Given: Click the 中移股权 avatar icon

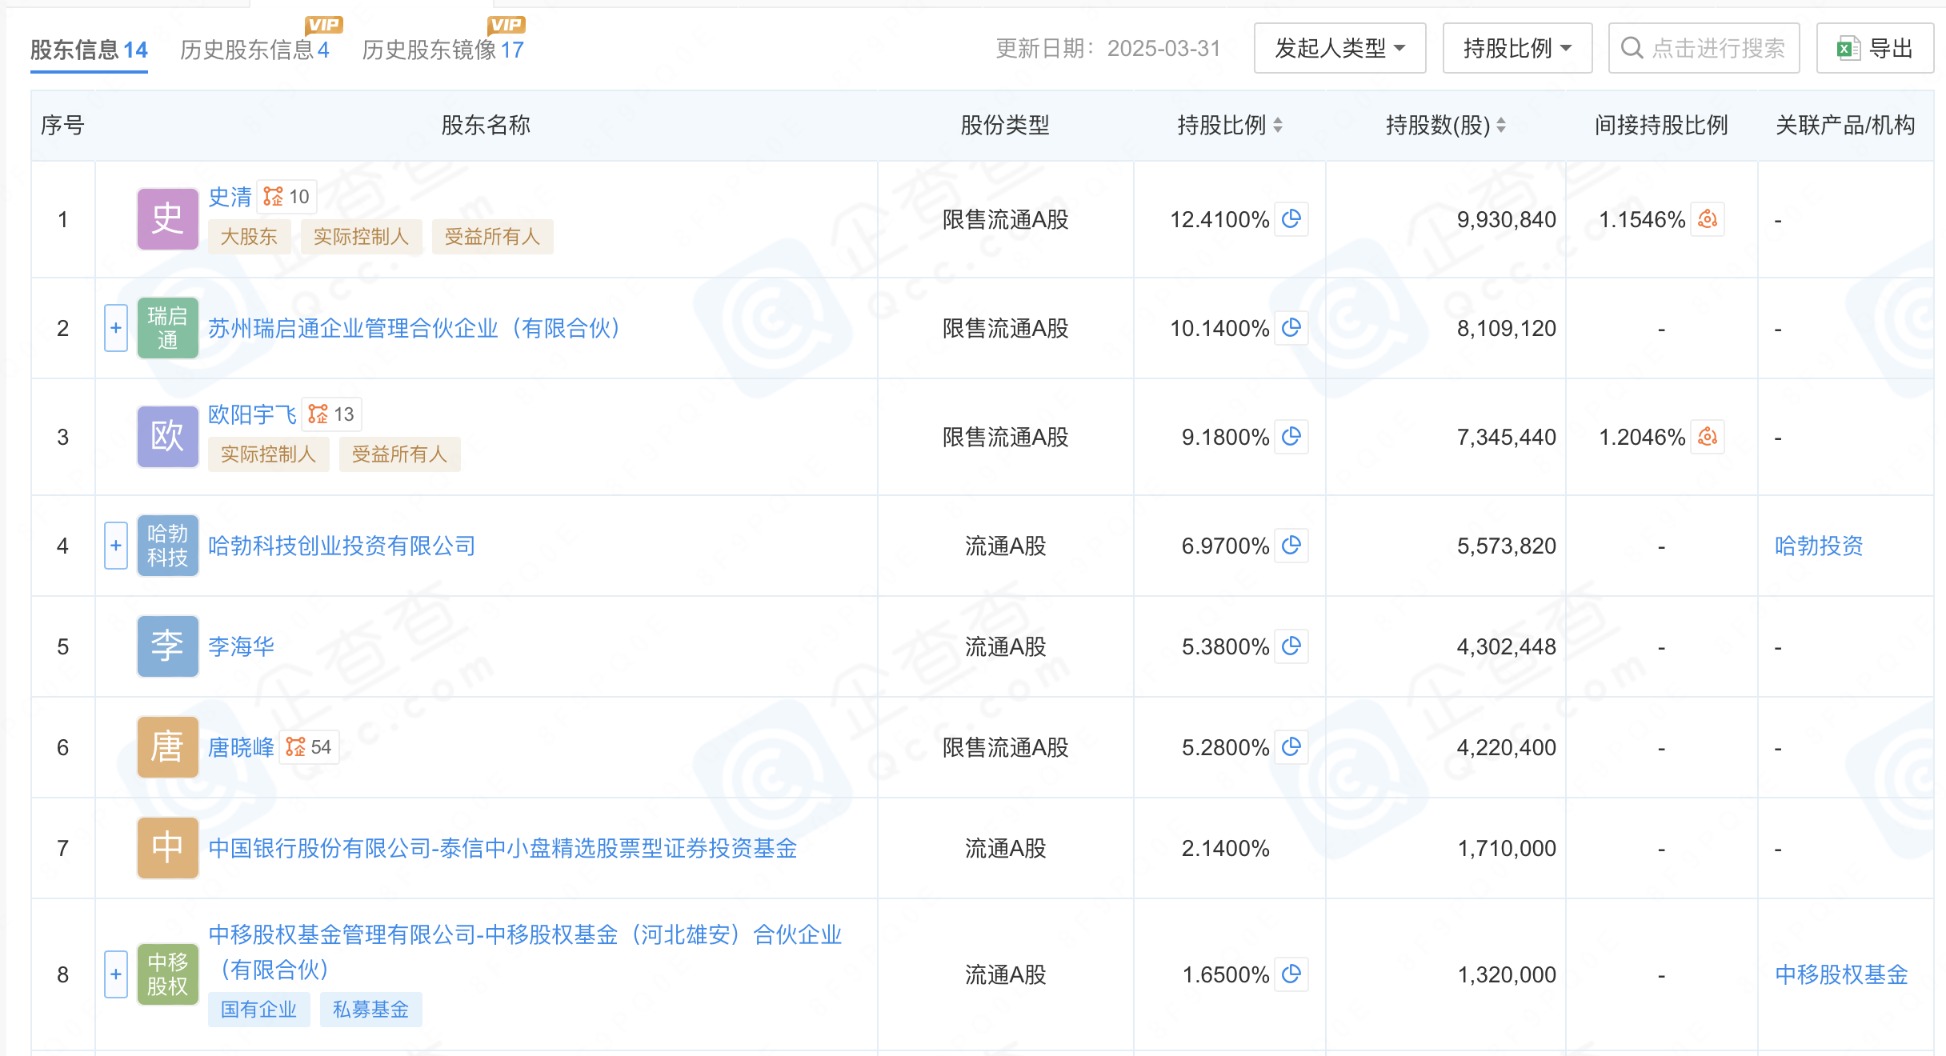Looking at the screenshot, I should 167,974.
